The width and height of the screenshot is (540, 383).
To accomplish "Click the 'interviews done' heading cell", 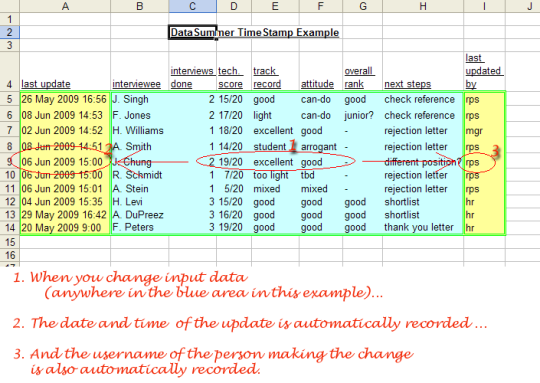I will (193, 72).
